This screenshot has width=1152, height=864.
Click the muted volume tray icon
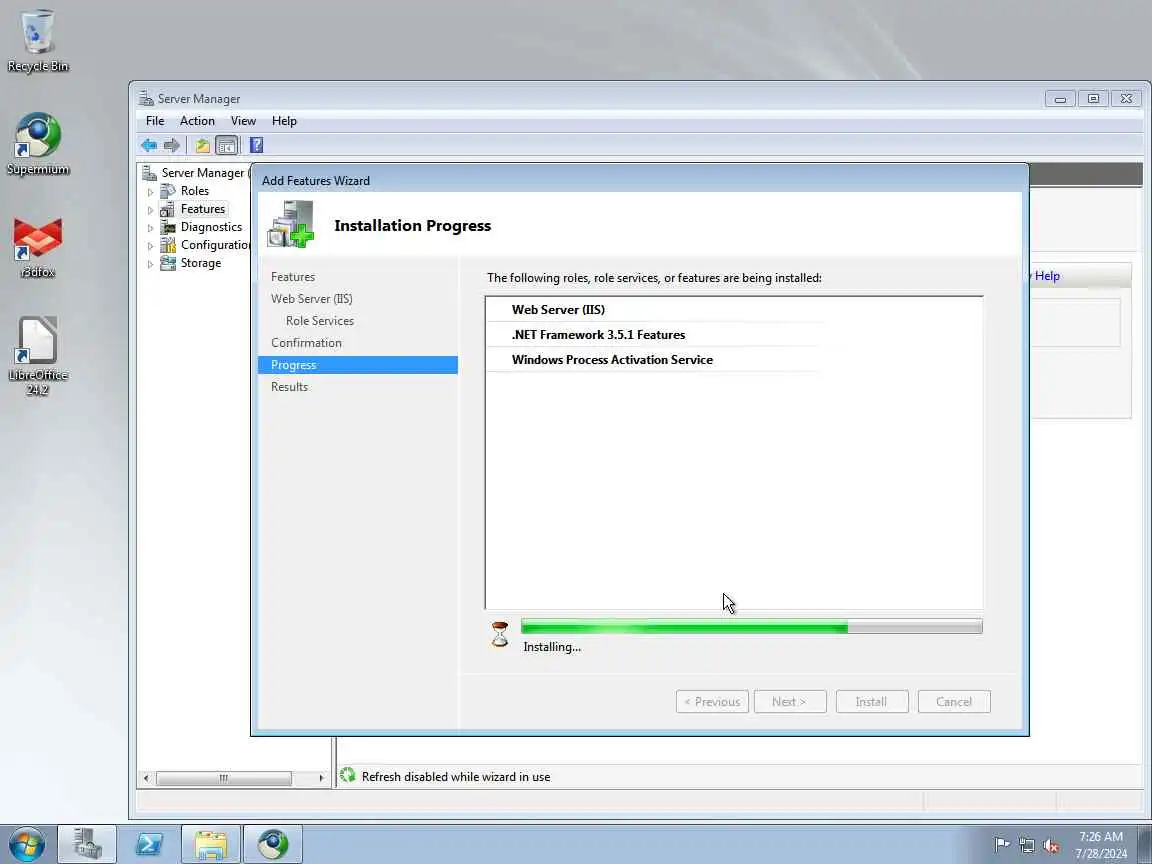[x=1051, y=845]
